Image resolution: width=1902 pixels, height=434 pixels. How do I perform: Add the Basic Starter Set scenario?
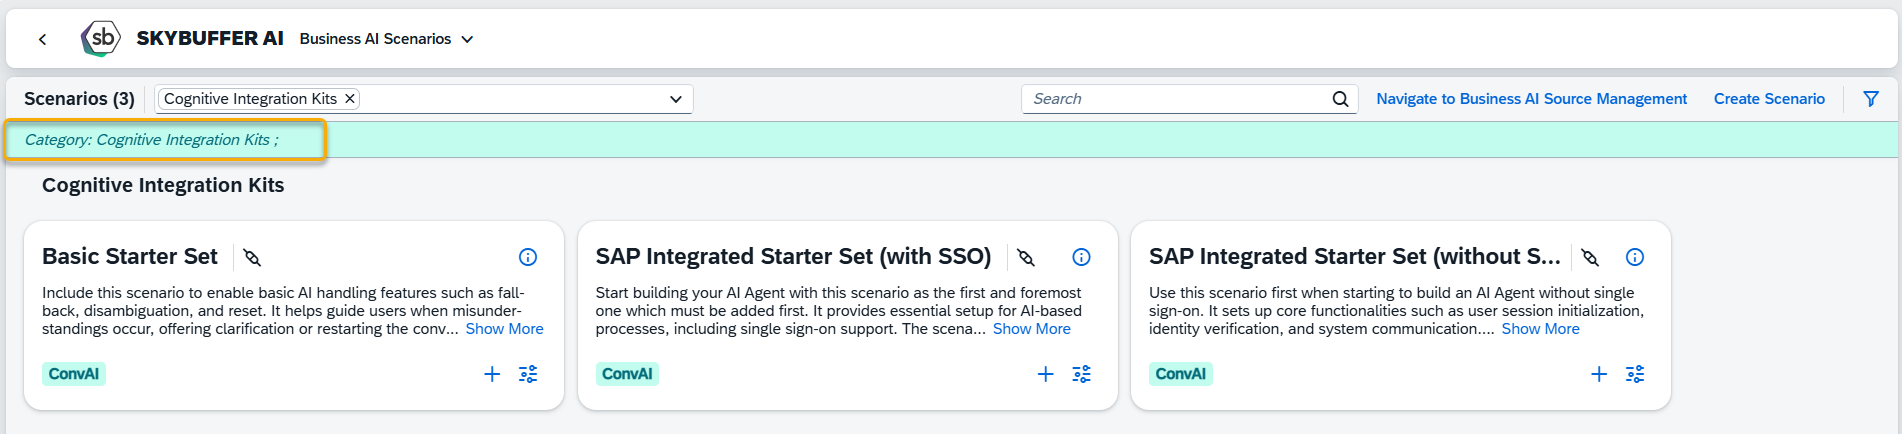[x=492, y=374]
